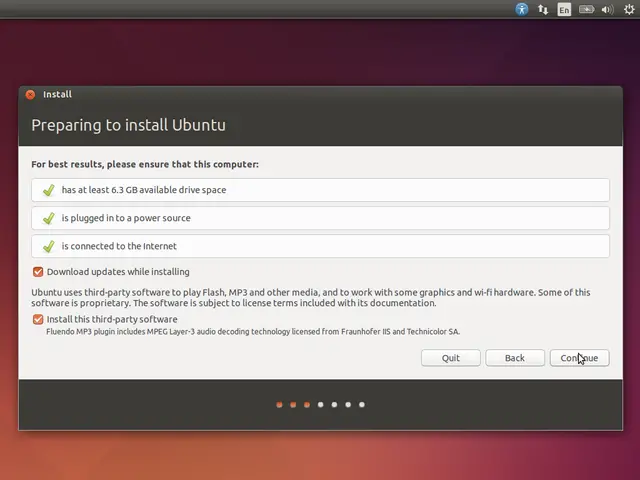Click the Fluendo MP3 plugin license note
The width and height of the screenshot is (640, 480).
coord(253,331)
